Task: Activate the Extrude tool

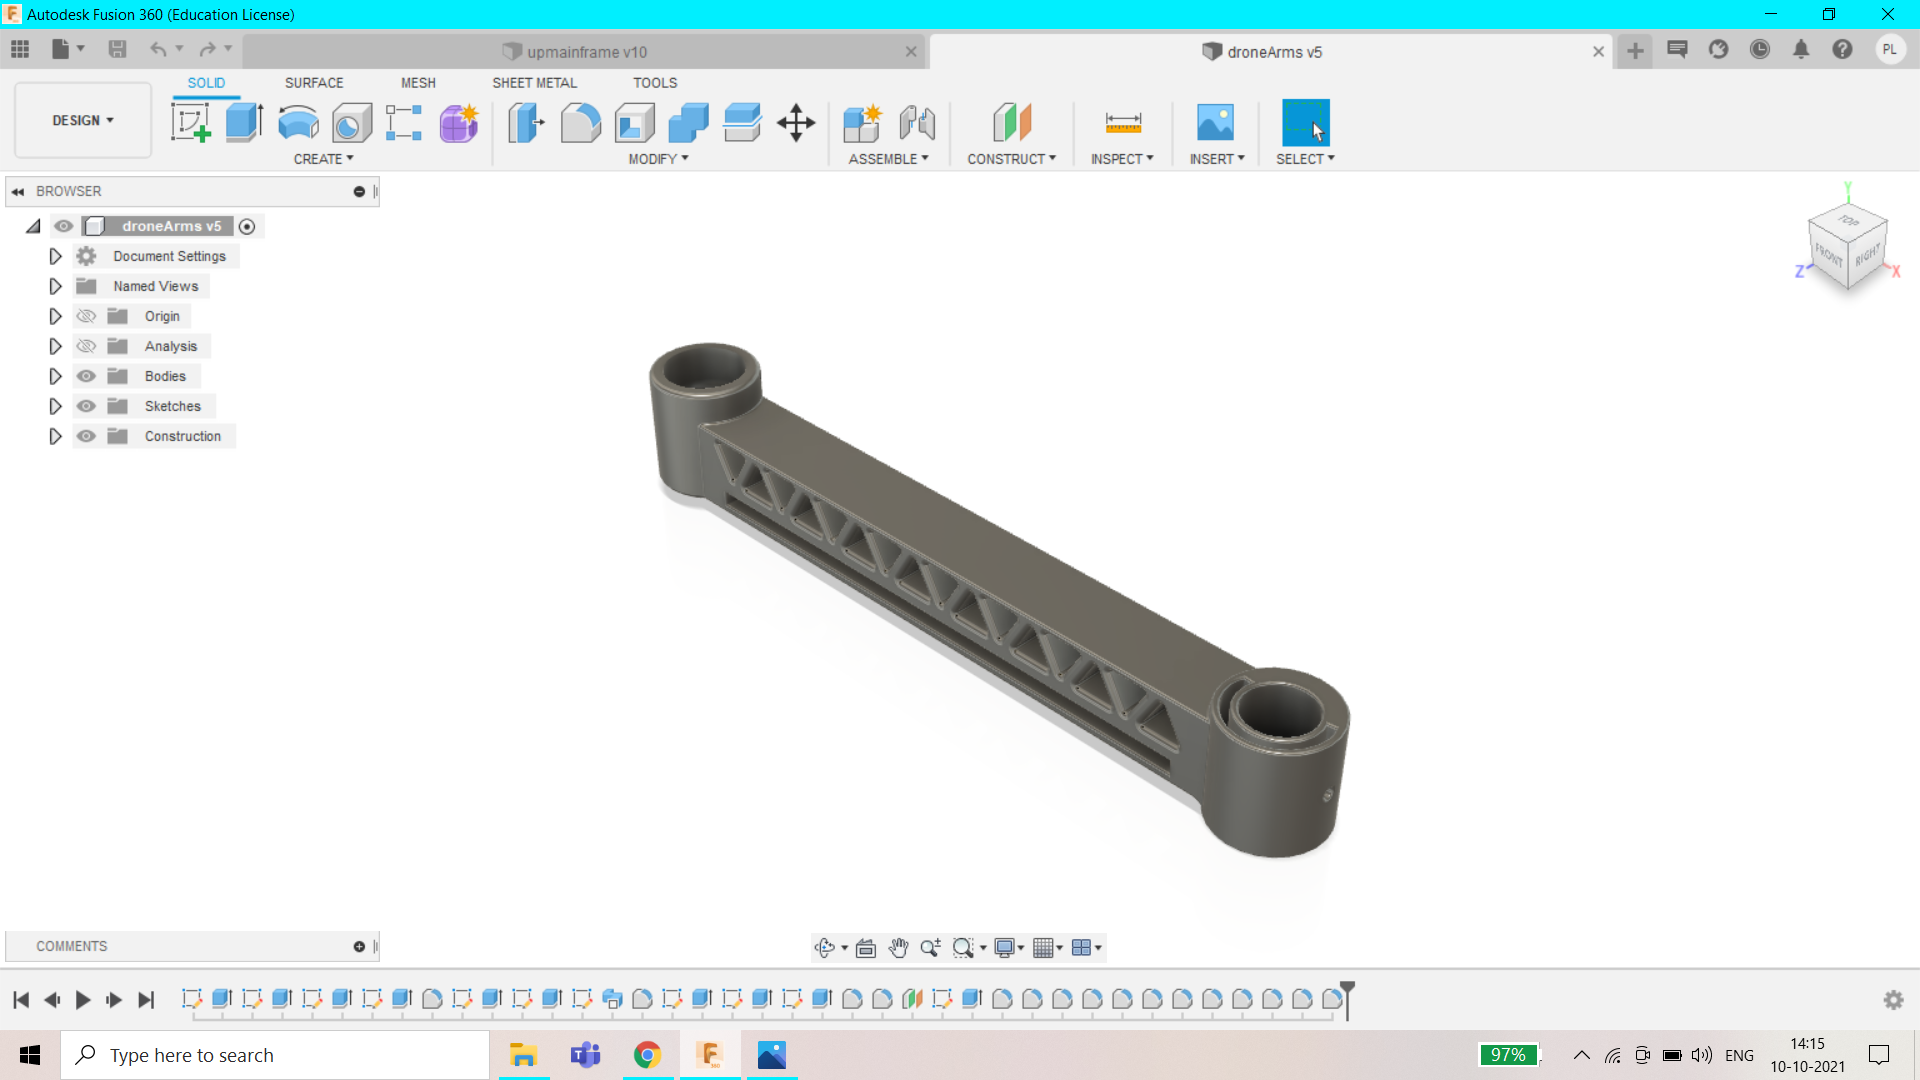Action: tap(244, 122)
